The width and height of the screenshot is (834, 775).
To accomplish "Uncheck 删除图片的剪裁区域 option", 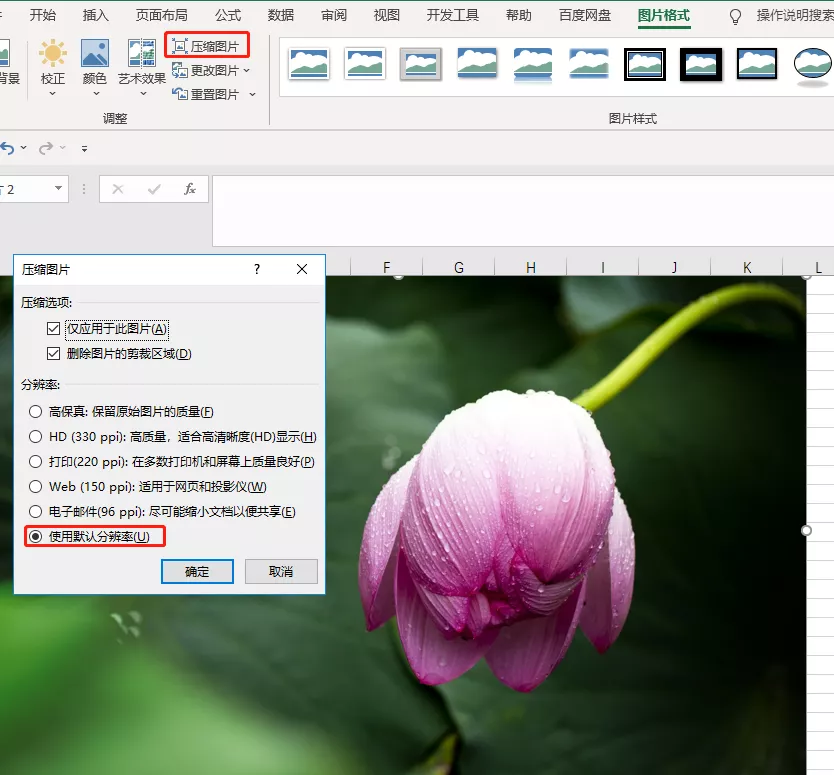I will [53, 353].
